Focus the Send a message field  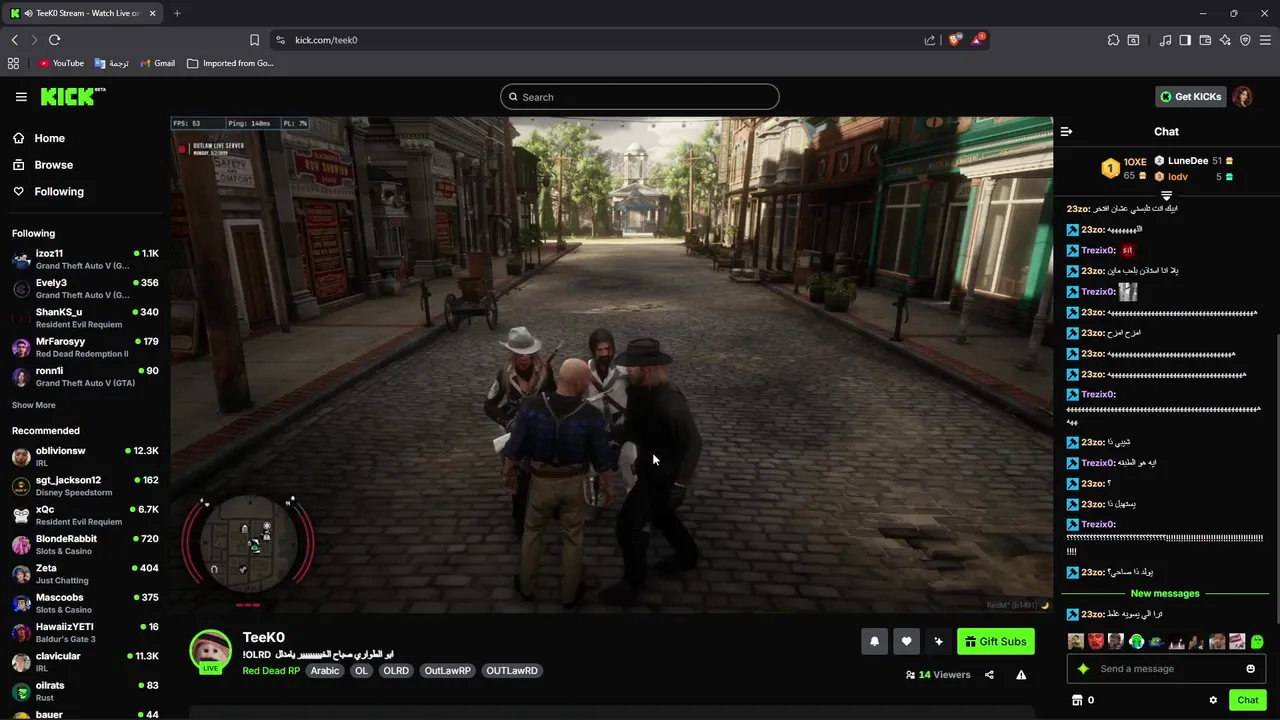pos(1165,669)
